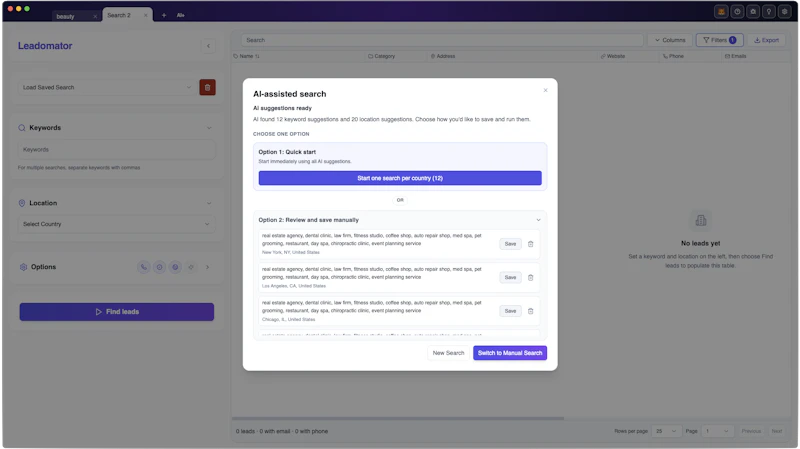The width and height of the screenshot is (800, 449).
Task: Click the 'No leads yet' message
Action: click(701, 243)
